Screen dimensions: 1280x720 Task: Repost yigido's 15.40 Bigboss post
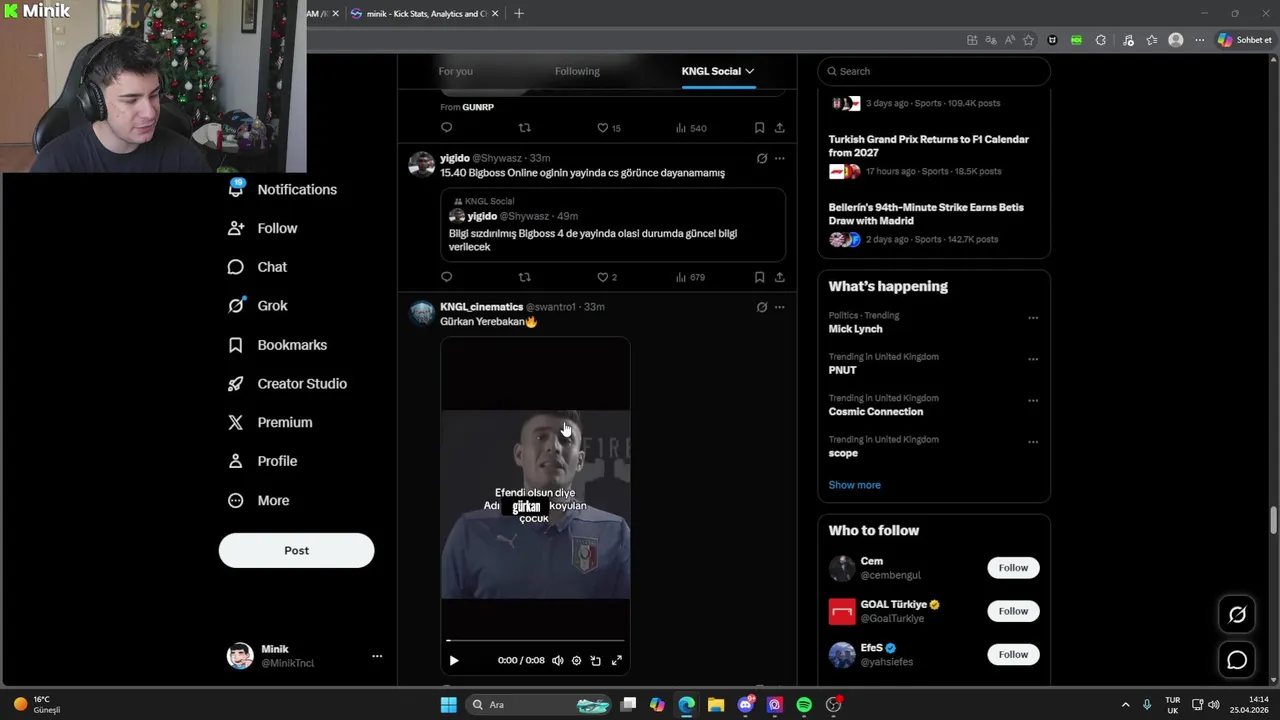(525, 277)
